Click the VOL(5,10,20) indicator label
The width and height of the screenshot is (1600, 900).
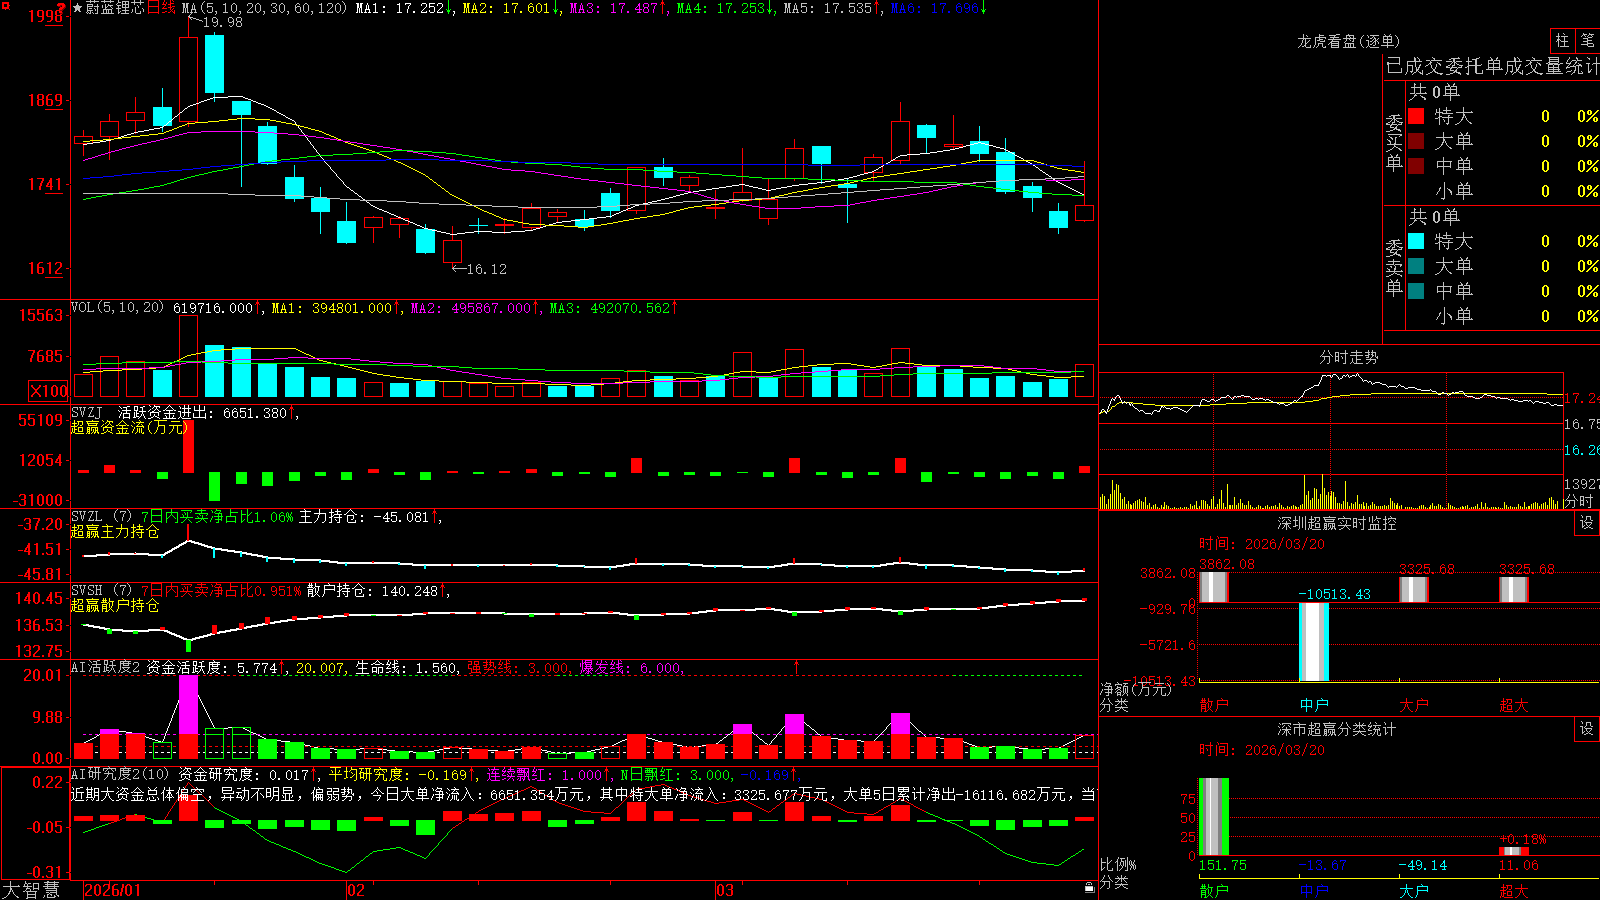click(117, 308)
